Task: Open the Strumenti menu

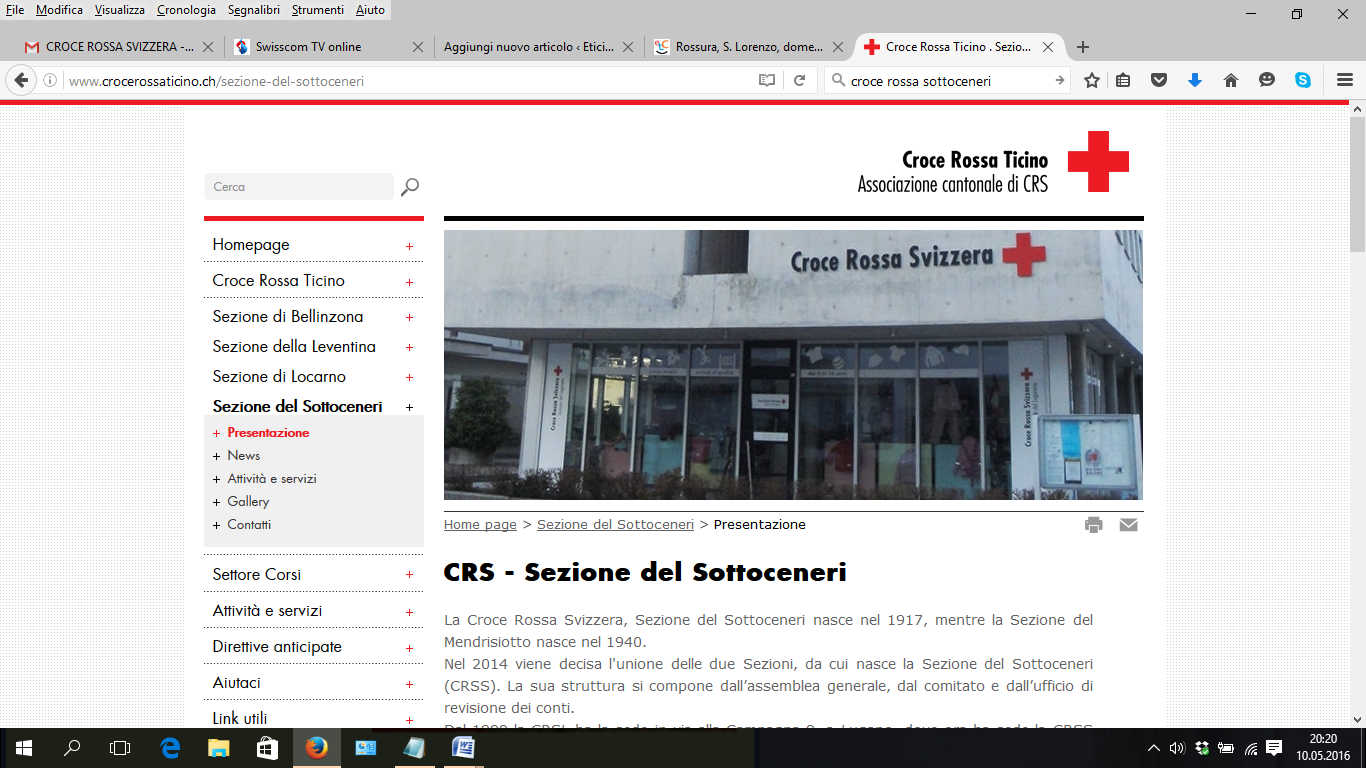Action: 317,10
